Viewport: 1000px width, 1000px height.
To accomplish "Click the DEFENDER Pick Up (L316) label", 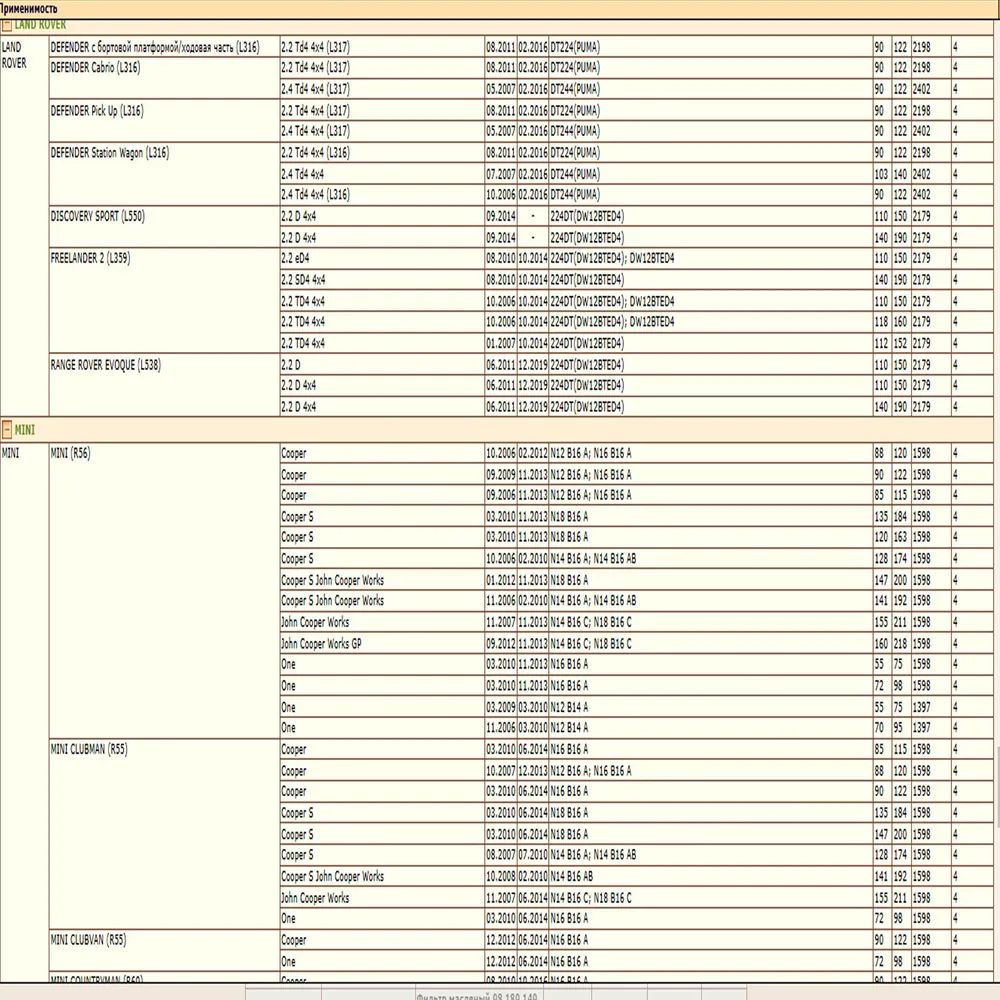I will point(105,111).
